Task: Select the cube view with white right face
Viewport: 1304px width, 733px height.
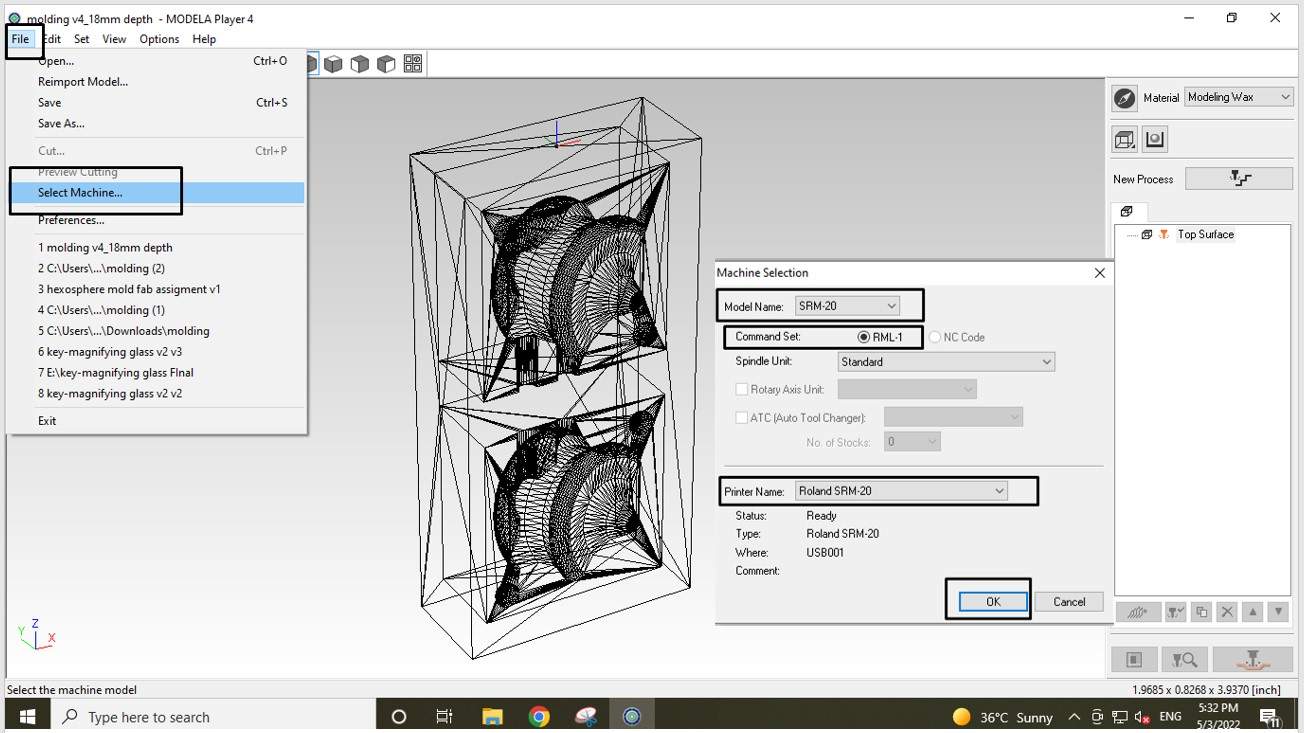Action: point(386,64)
